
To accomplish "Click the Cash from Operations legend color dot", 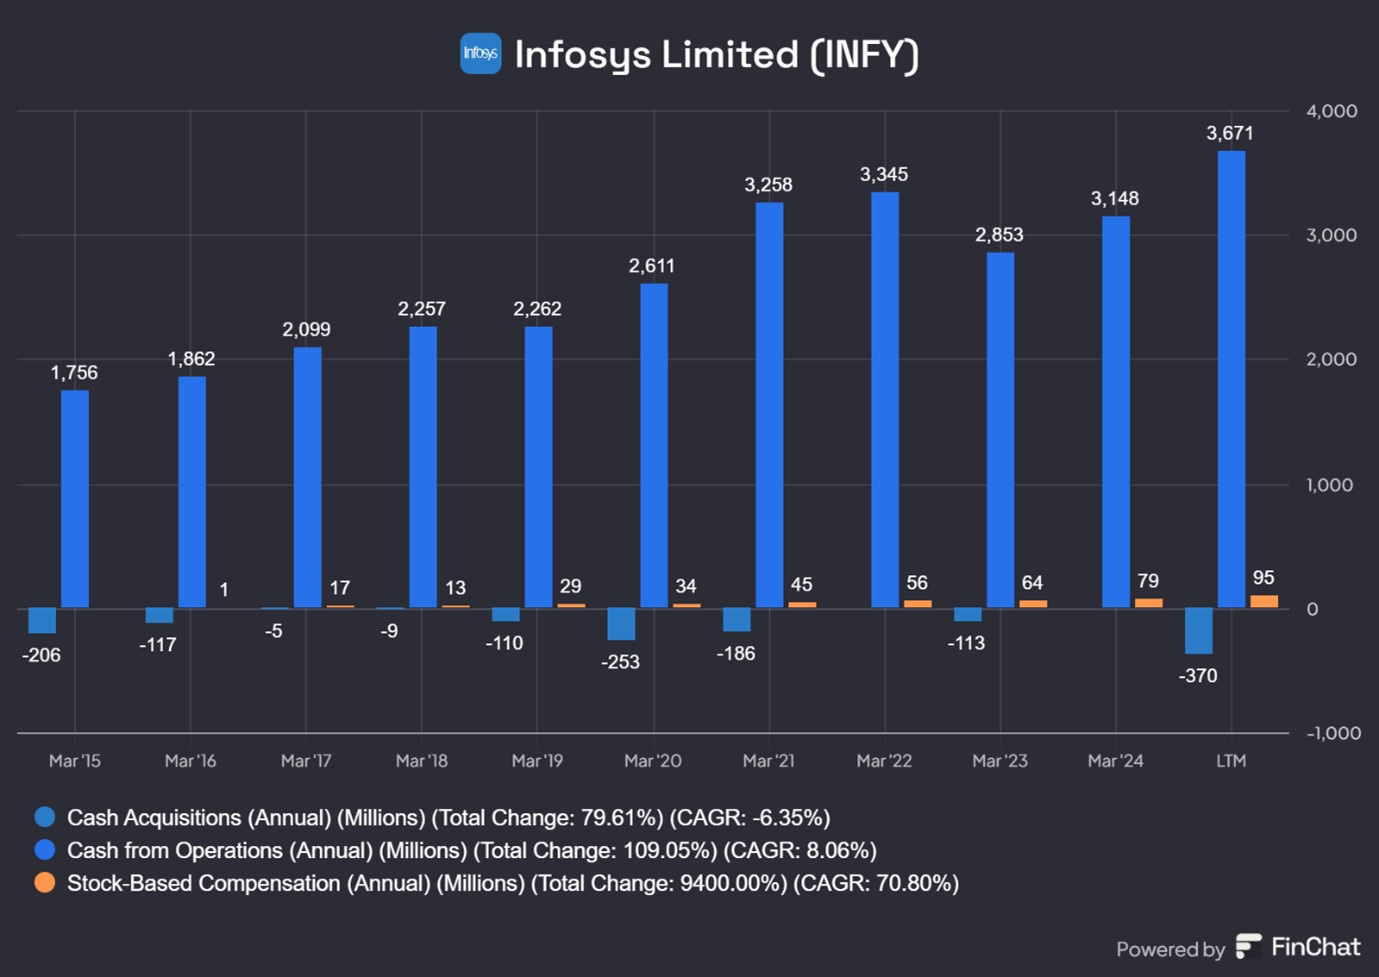I will 45,850.
